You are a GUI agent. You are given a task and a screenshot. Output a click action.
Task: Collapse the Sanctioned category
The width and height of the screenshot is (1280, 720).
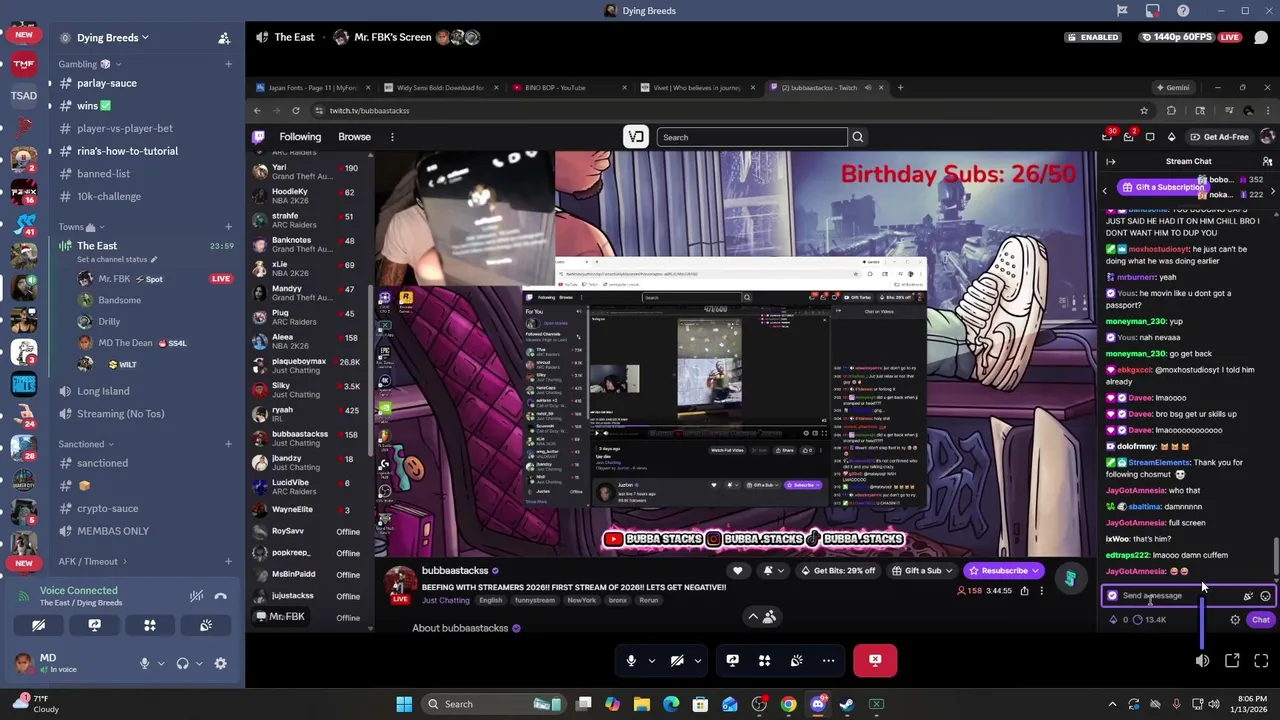(86, 444)
